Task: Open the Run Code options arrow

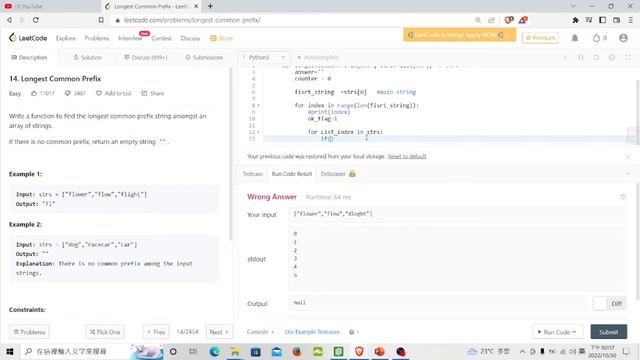Action: [x=574, y=332]
